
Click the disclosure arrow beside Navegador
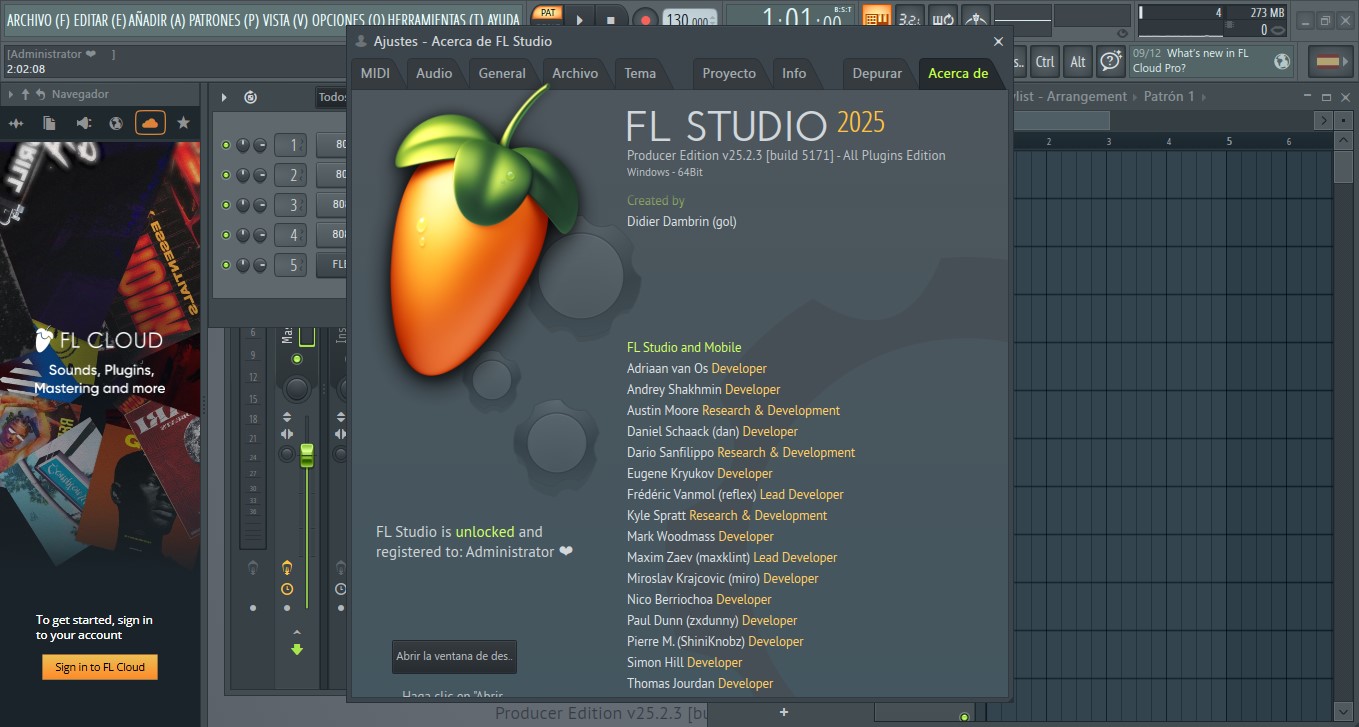point(11,94)
